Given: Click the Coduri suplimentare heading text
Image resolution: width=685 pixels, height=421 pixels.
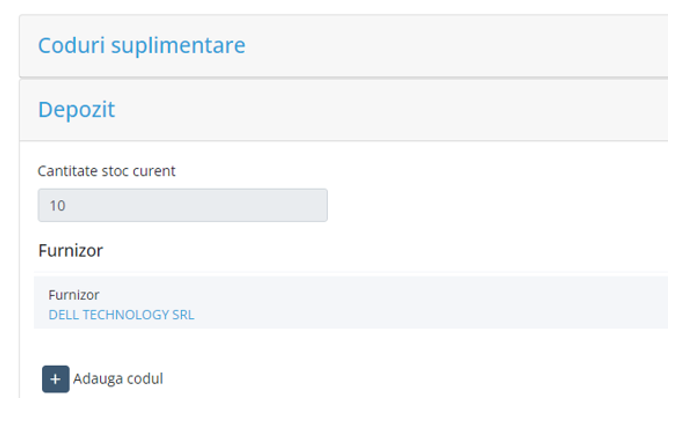Looking at the screenshot, I should (141, 46).
